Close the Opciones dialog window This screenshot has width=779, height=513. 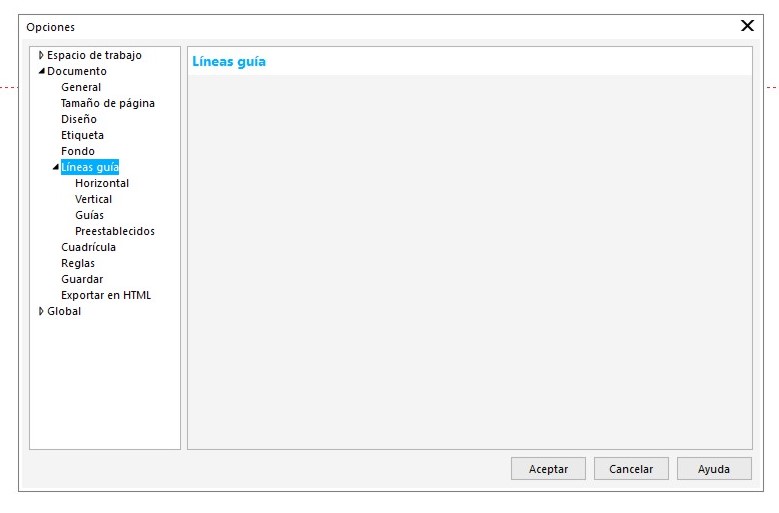point(747,26)
